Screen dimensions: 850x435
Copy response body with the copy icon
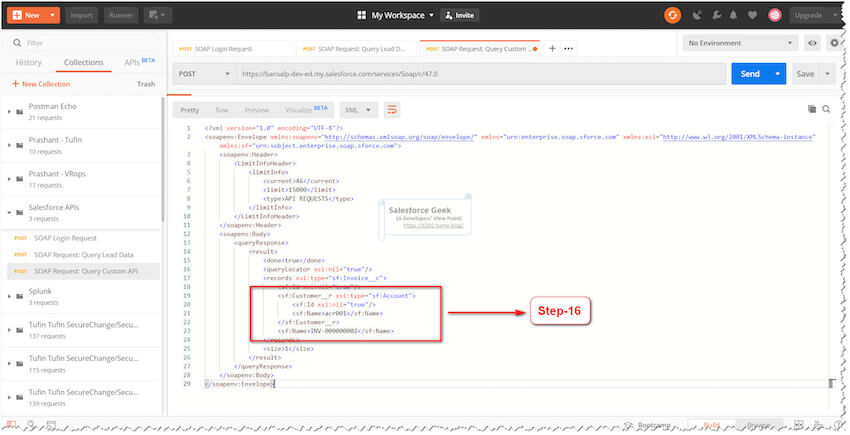[x=812, y=109]
